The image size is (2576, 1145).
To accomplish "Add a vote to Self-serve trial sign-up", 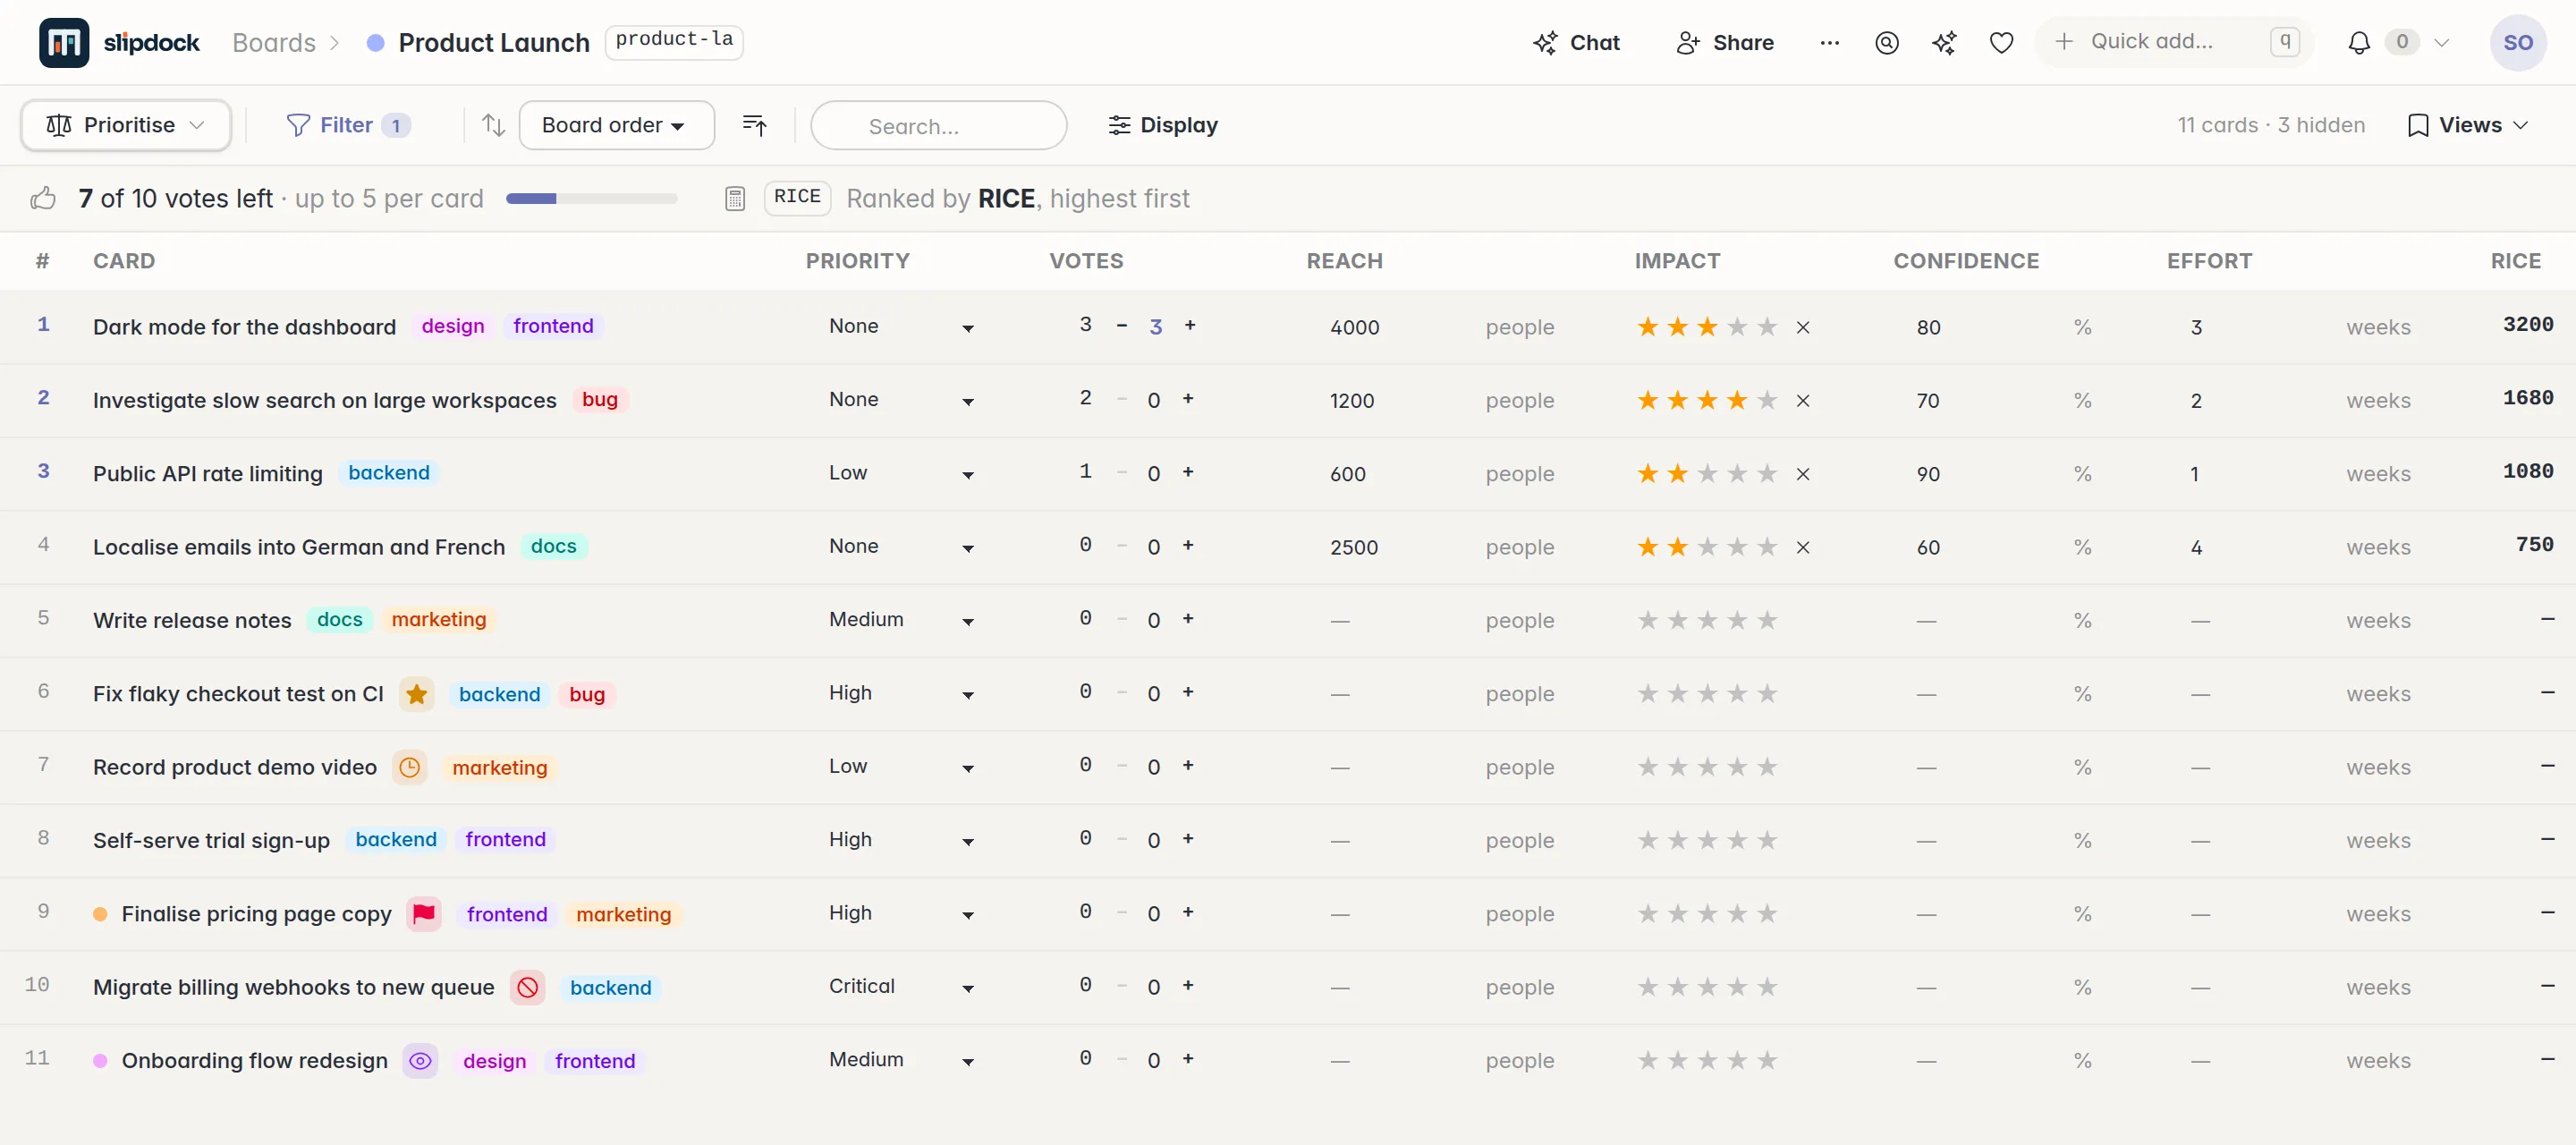I will point(1188,839).
